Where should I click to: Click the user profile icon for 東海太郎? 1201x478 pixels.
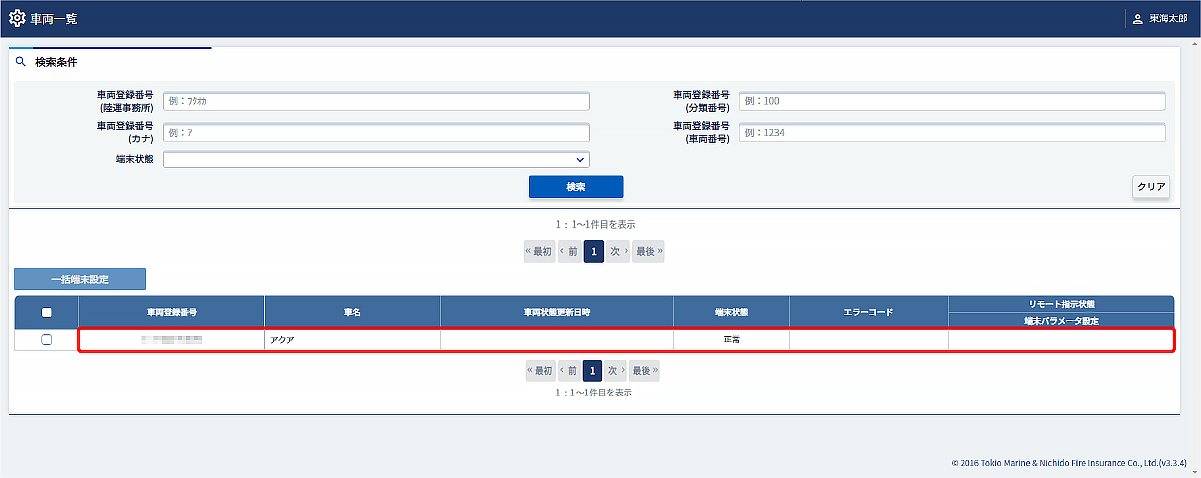(x=1137, y=19)
